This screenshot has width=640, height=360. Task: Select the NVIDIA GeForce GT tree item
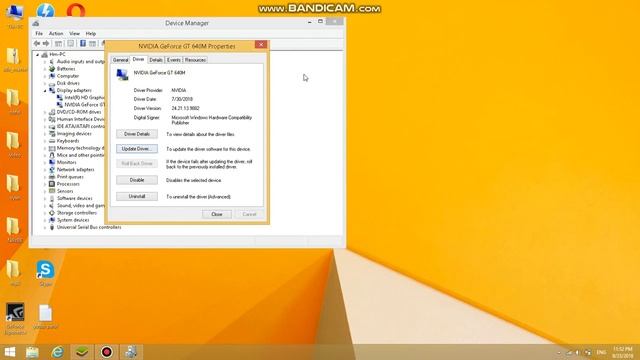point(80,105)
